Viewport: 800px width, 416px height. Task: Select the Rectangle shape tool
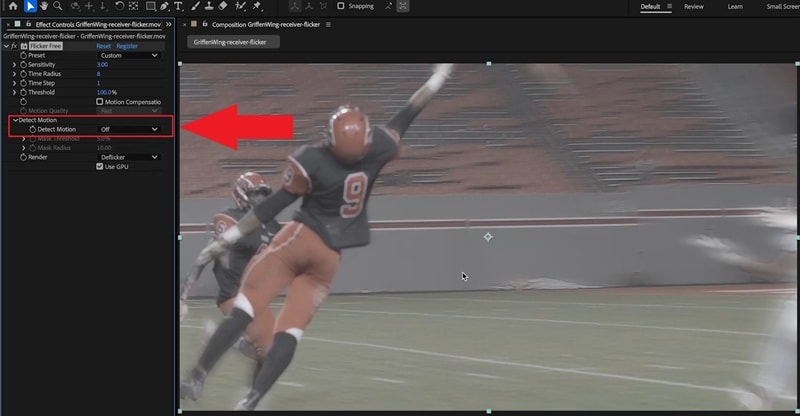[151, 6]
